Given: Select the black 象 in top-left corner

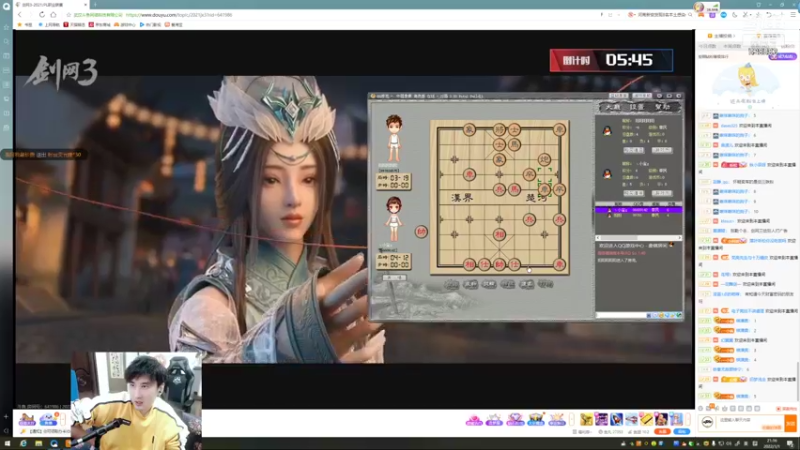Looking at the screenshot, I should coord(469,130).
